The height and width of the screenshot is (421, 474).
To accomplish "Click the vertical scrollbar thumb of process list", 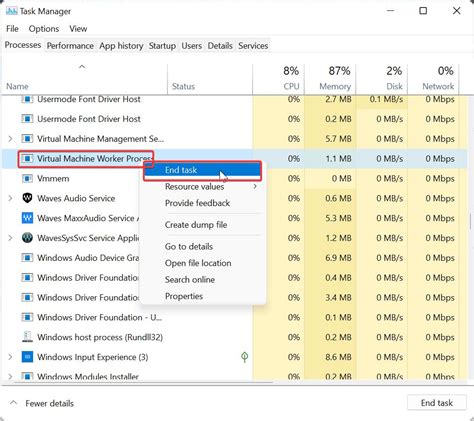I will (471, 221).
